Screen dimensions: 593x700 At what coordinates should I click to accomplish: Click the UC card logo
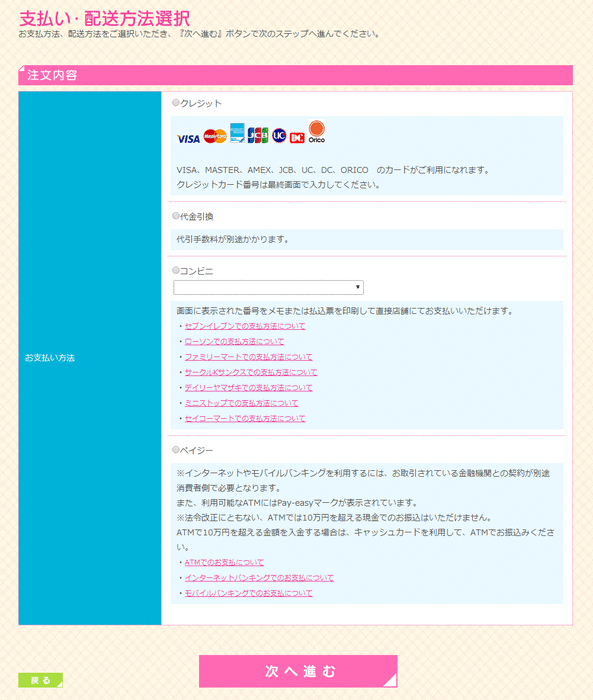[x=279, y=135]
